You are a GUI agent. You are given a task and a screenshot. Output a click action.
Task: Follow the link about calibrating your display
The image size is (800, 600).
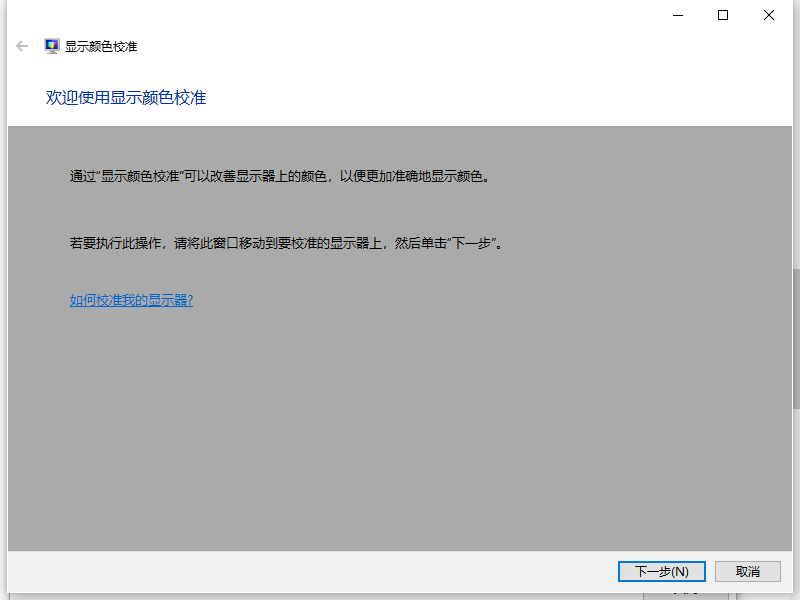click(x=131, y=299)
